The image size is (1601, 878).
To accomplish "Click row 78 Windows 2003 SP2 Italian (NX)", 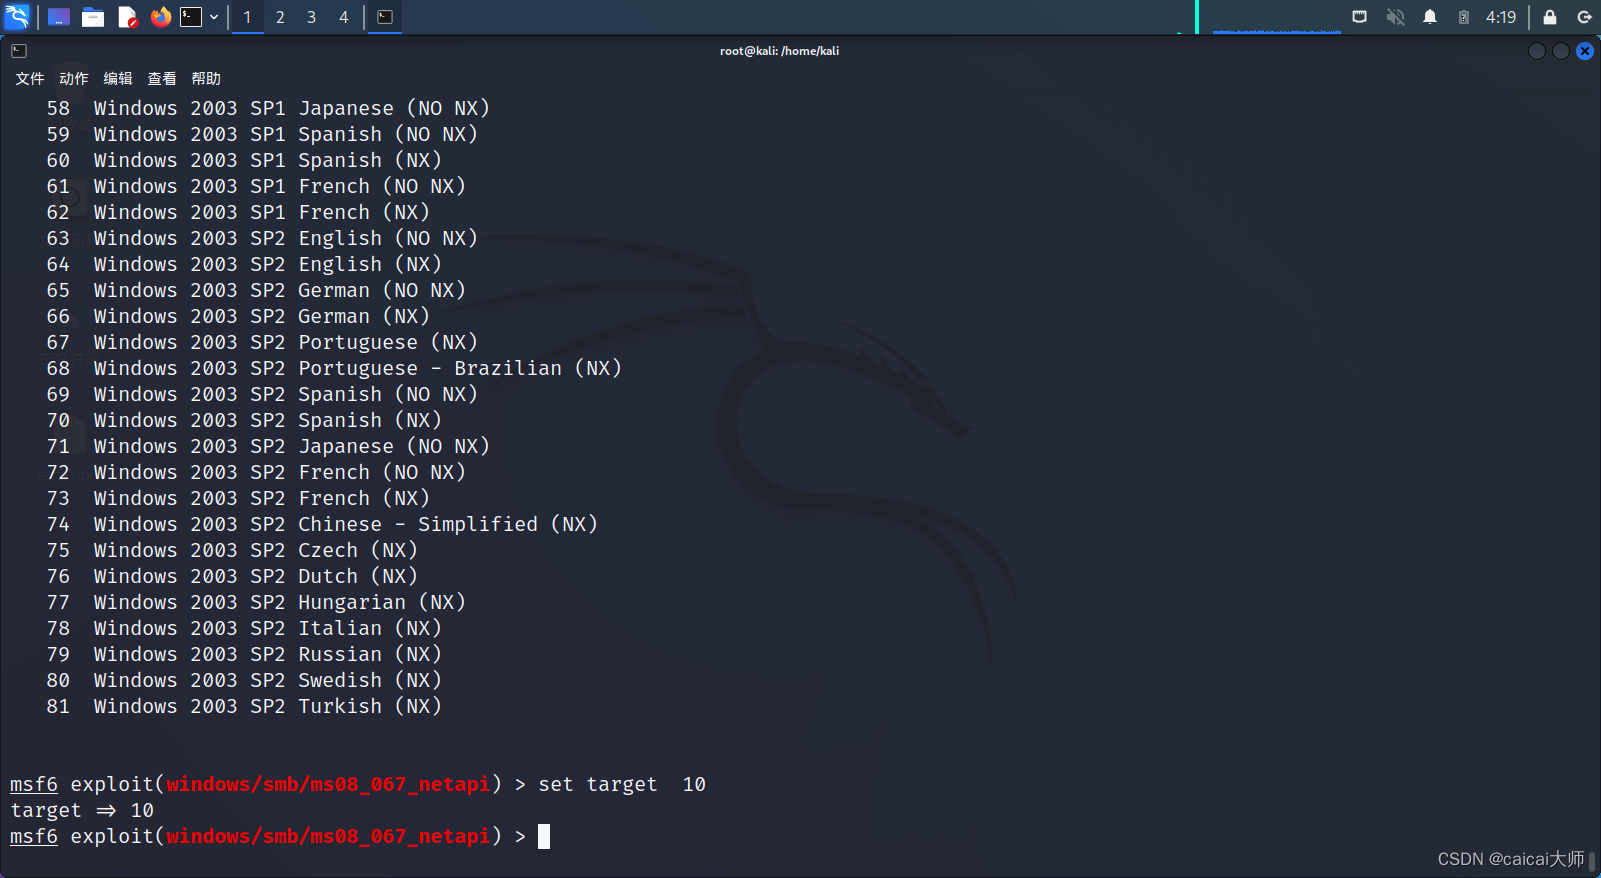I will point(244,628).
